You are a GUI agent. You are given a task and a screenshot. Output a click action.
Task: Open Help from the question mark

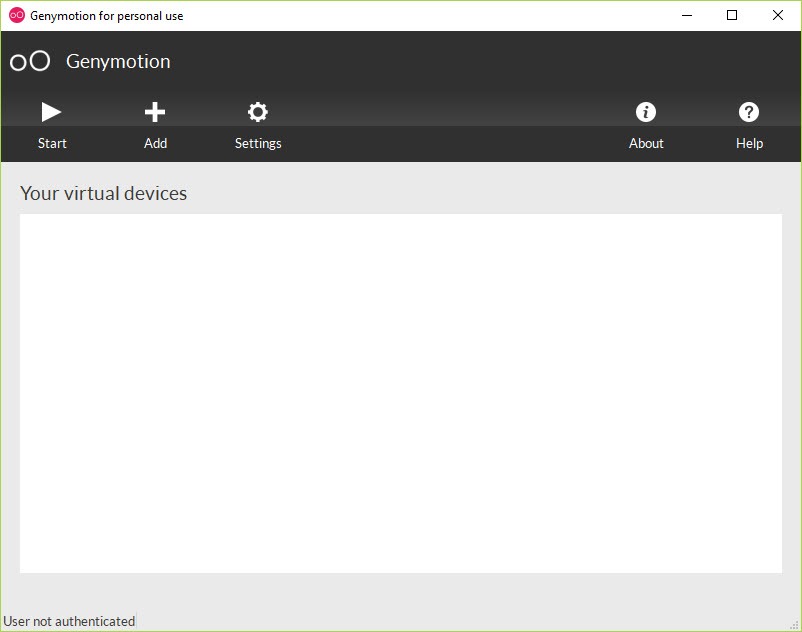[749, 125]
